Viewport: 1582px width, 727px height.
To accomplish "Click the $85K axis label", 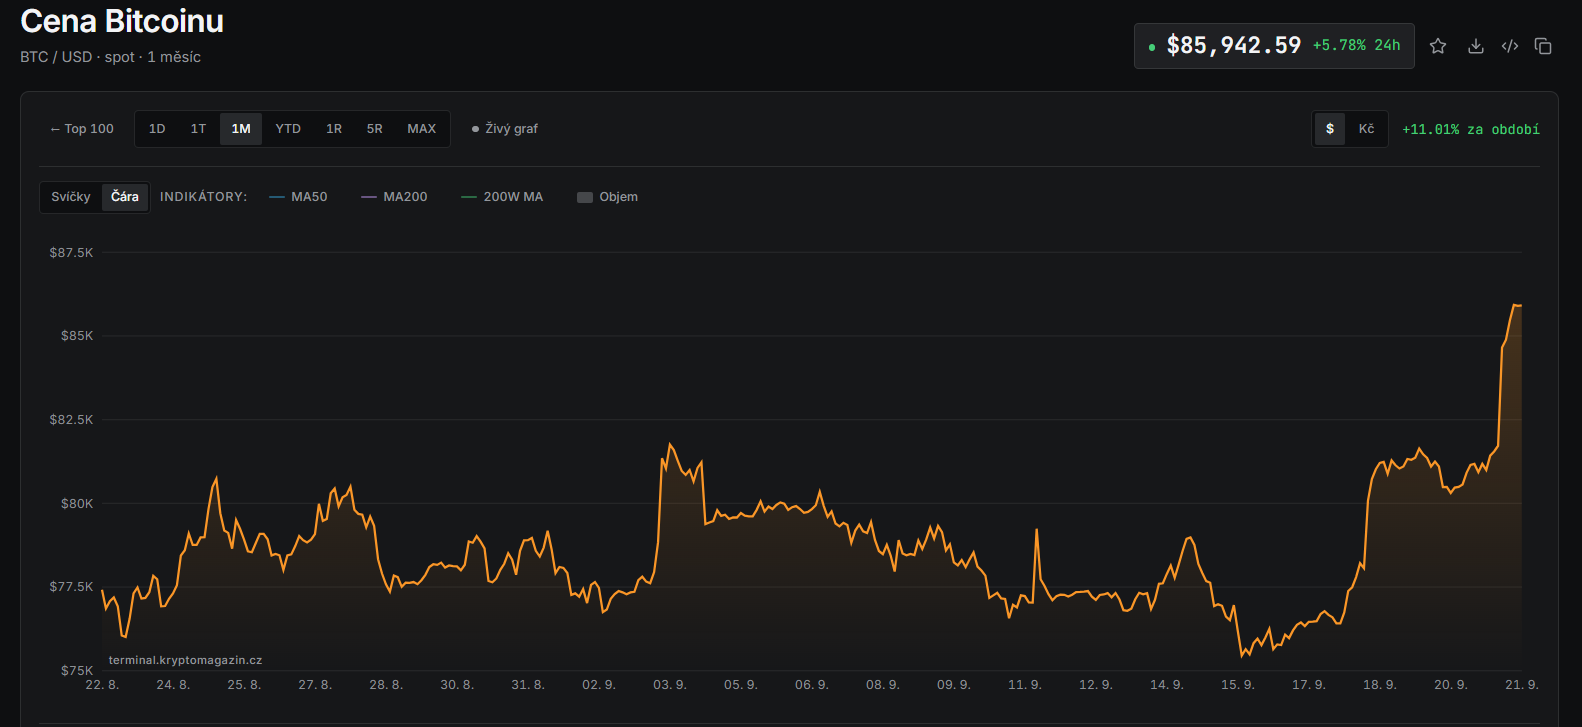I will pyautogui.click(x=77, y=336).
